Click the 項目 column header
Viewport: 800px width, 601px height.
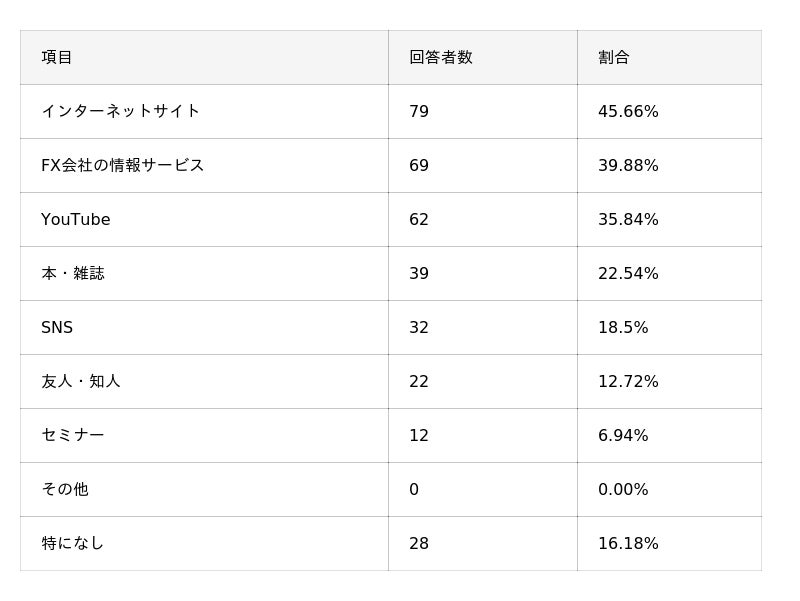[56, 57]
